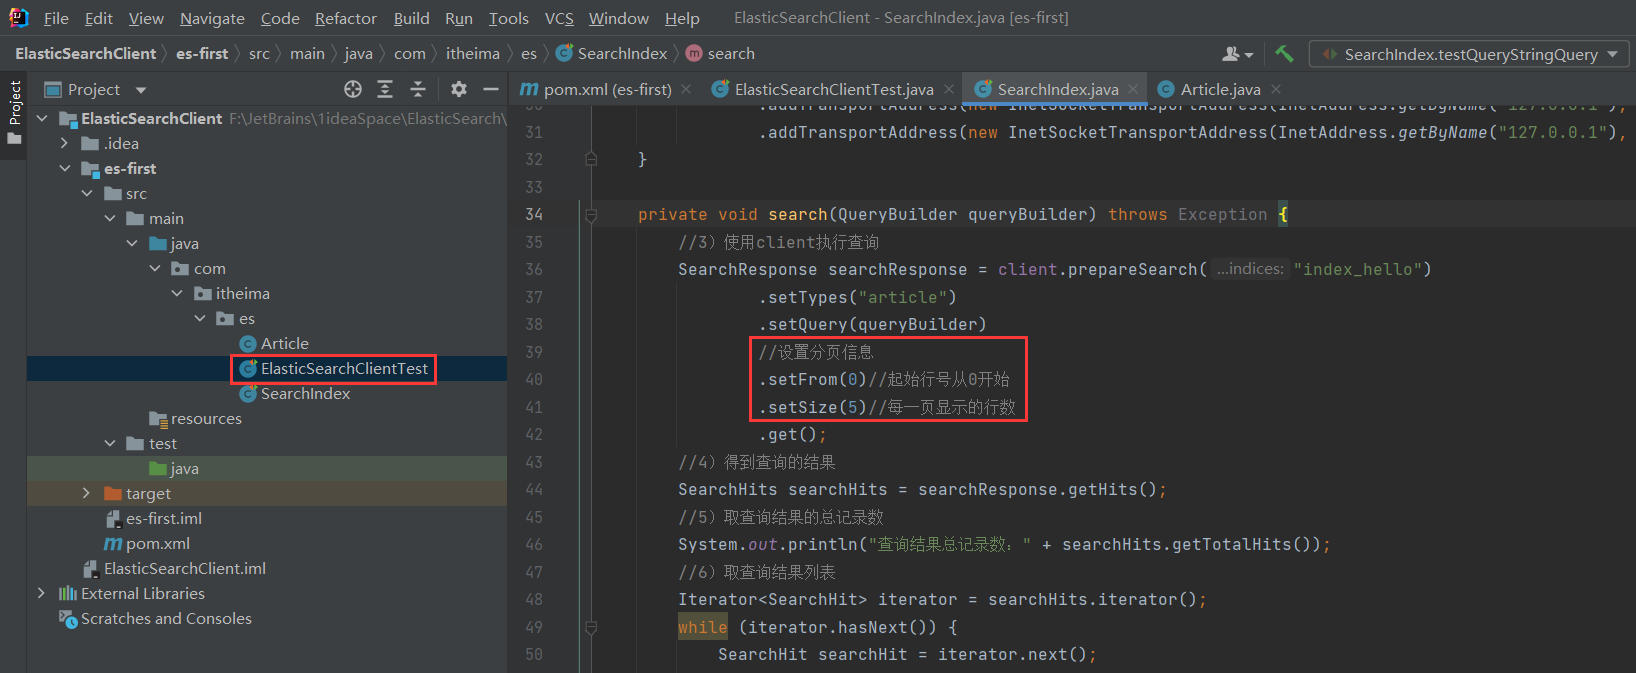Open pom.xml Maven file in tree
Screen dimensions: 1636x673
click(157, 544)
